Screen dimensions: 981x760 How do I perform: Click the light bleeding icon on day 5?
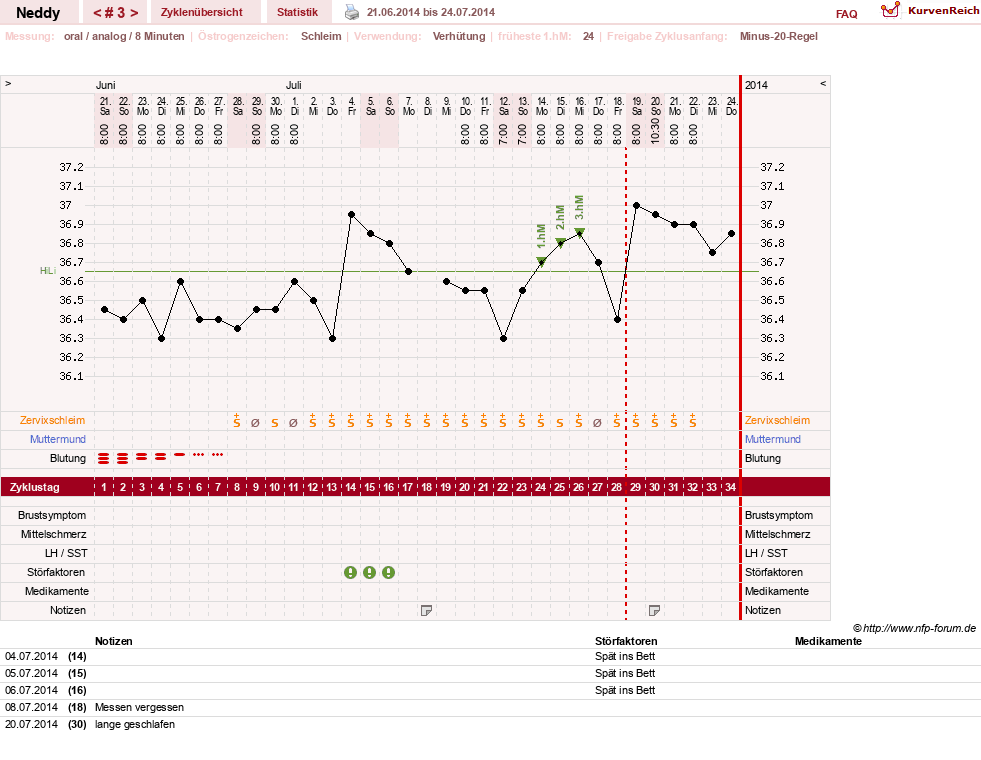[x=180, y=455]
